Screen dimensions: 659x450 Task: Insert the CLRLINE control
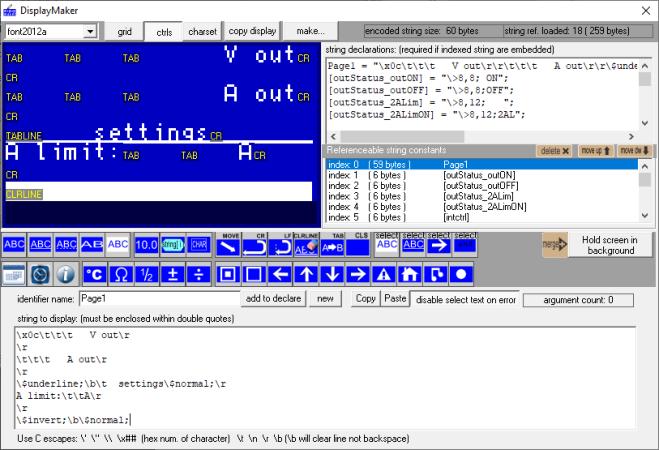(x=306, y=245)
